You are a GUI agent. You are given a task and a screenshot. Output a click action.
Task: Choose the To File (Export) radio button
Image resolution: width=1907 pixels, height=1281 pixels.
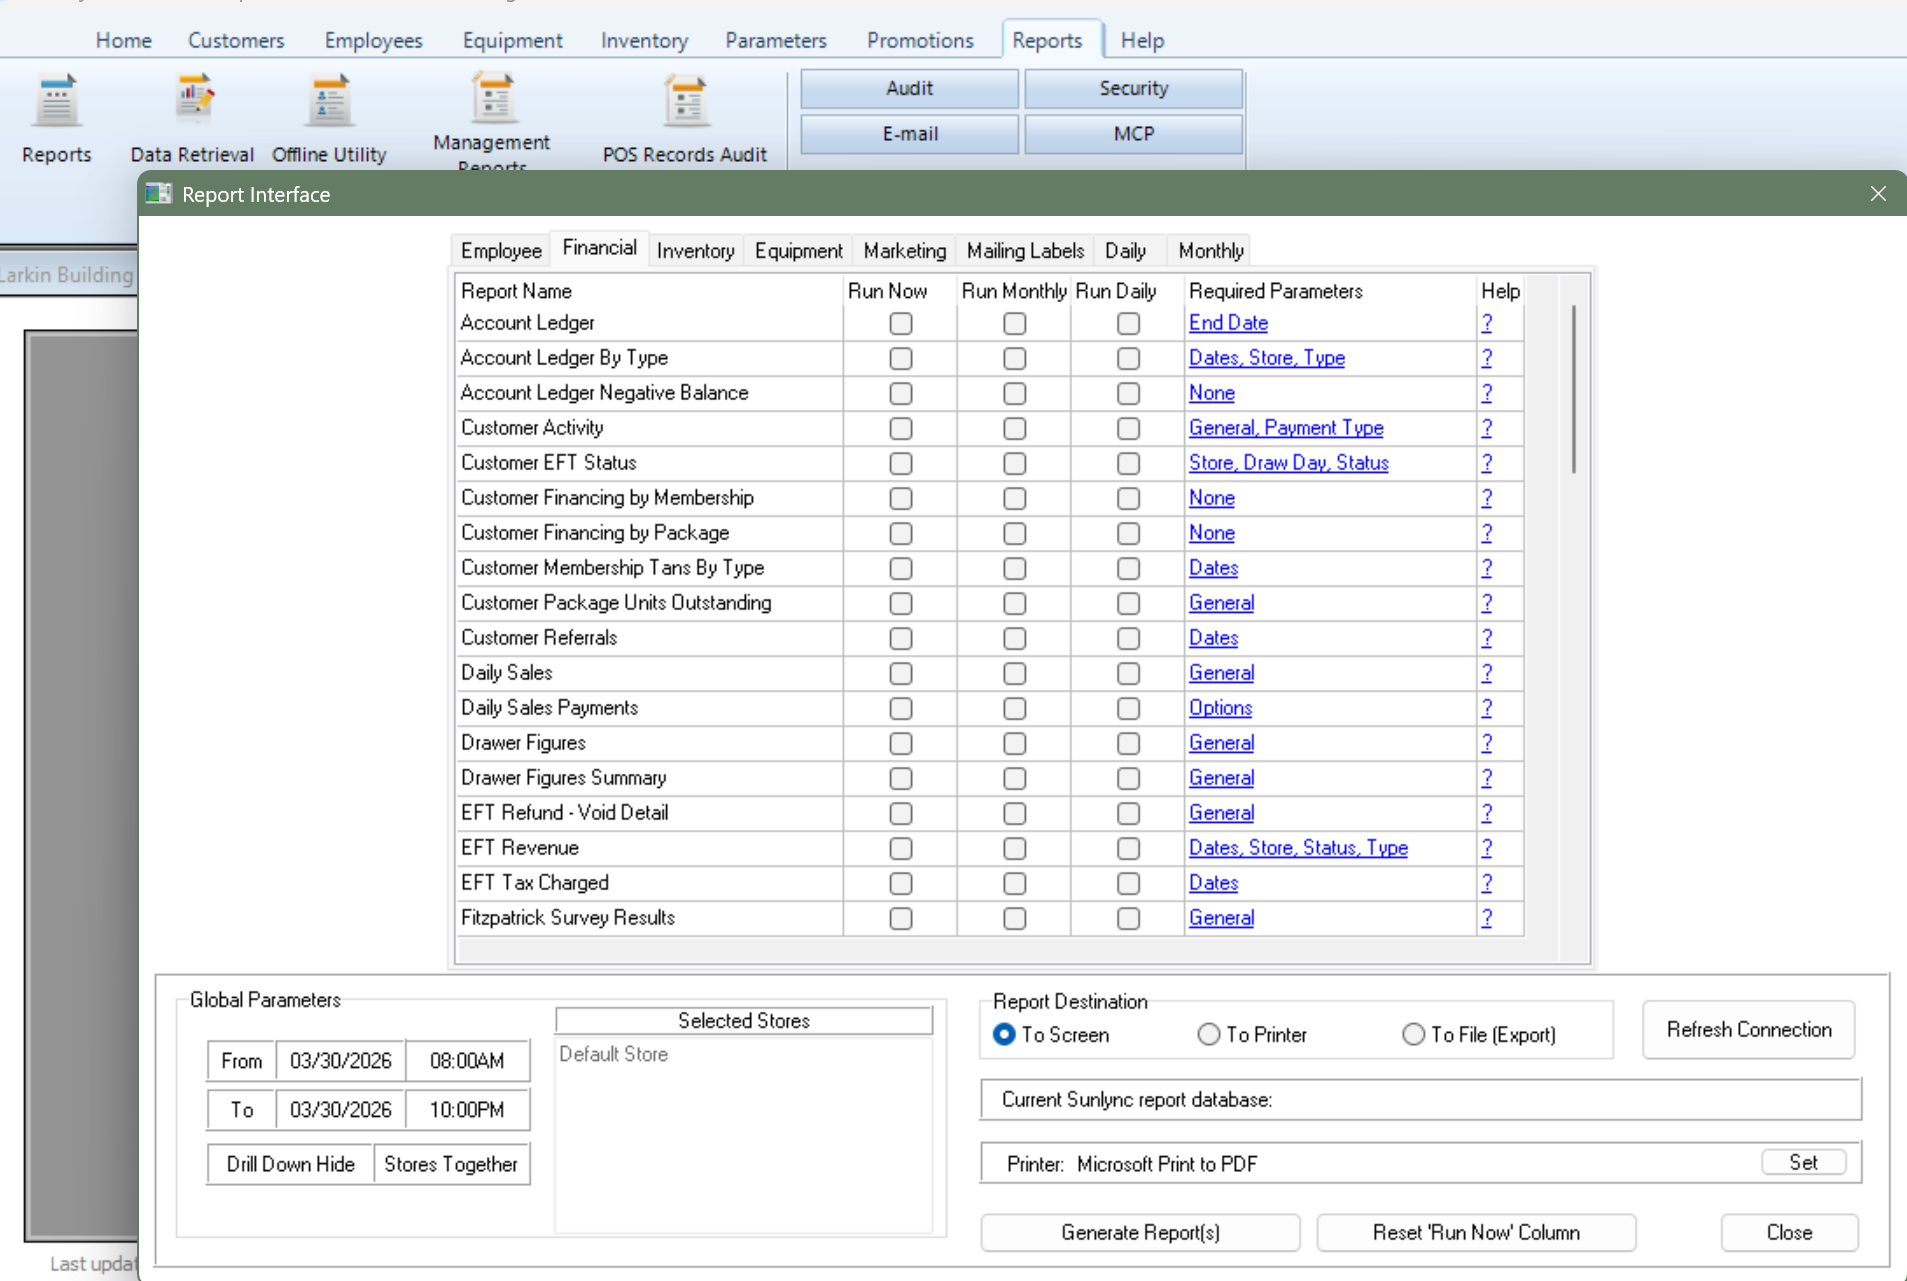1413,1035
